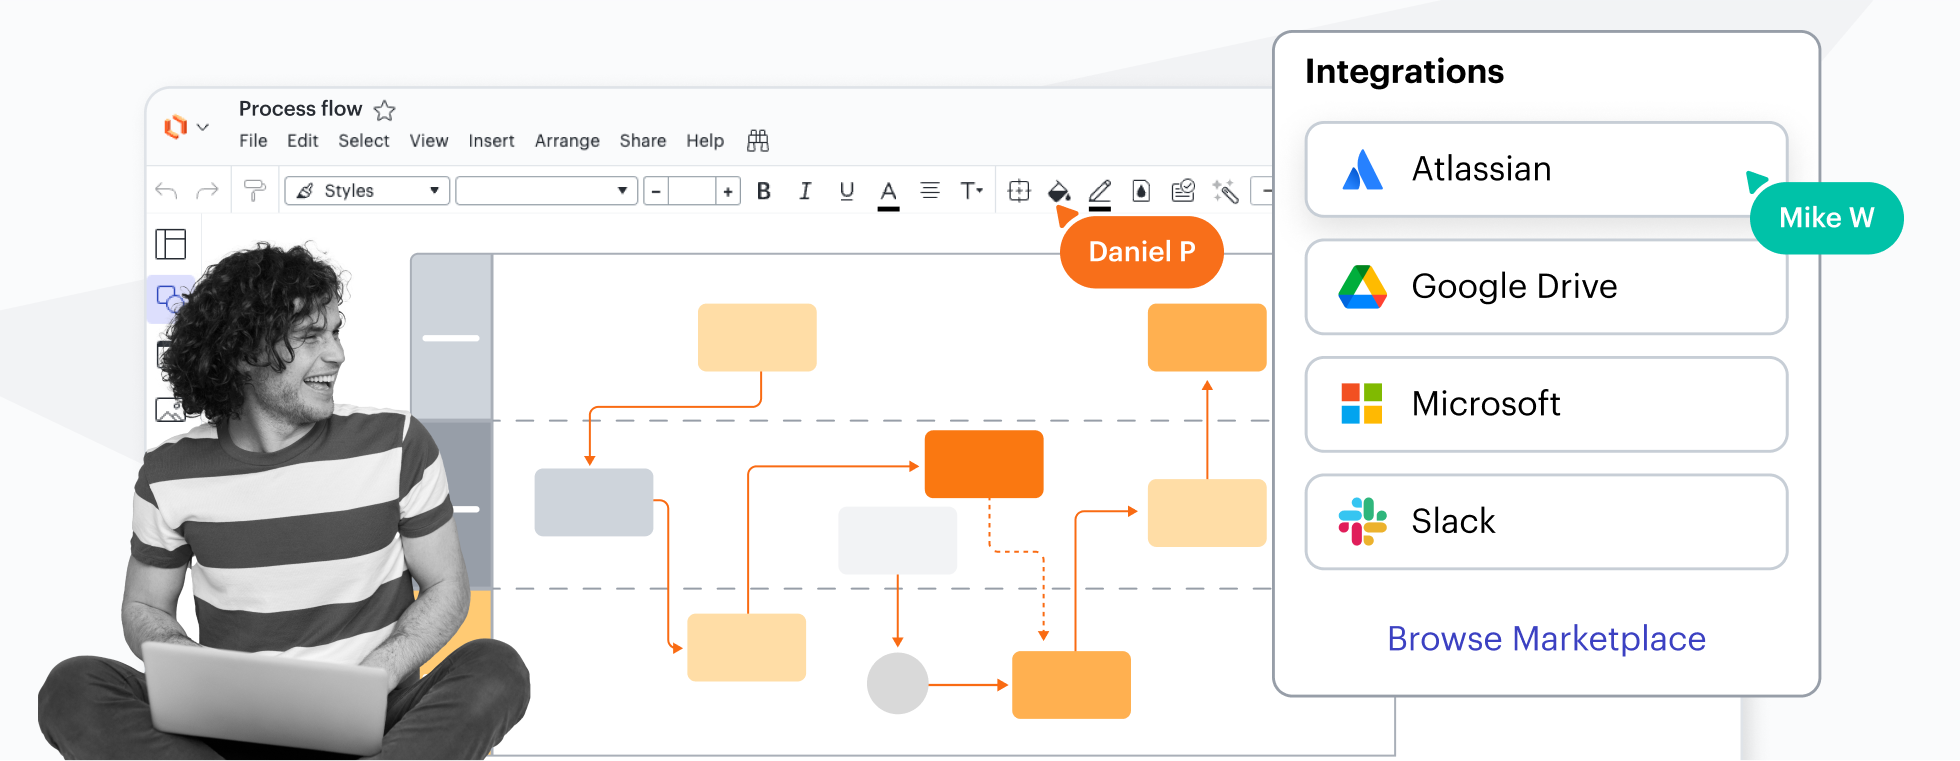The width and height of the screenshot is (1960, 761).
Task: Open the shapes library sidebar icon
Action: [x=171, y=299]
